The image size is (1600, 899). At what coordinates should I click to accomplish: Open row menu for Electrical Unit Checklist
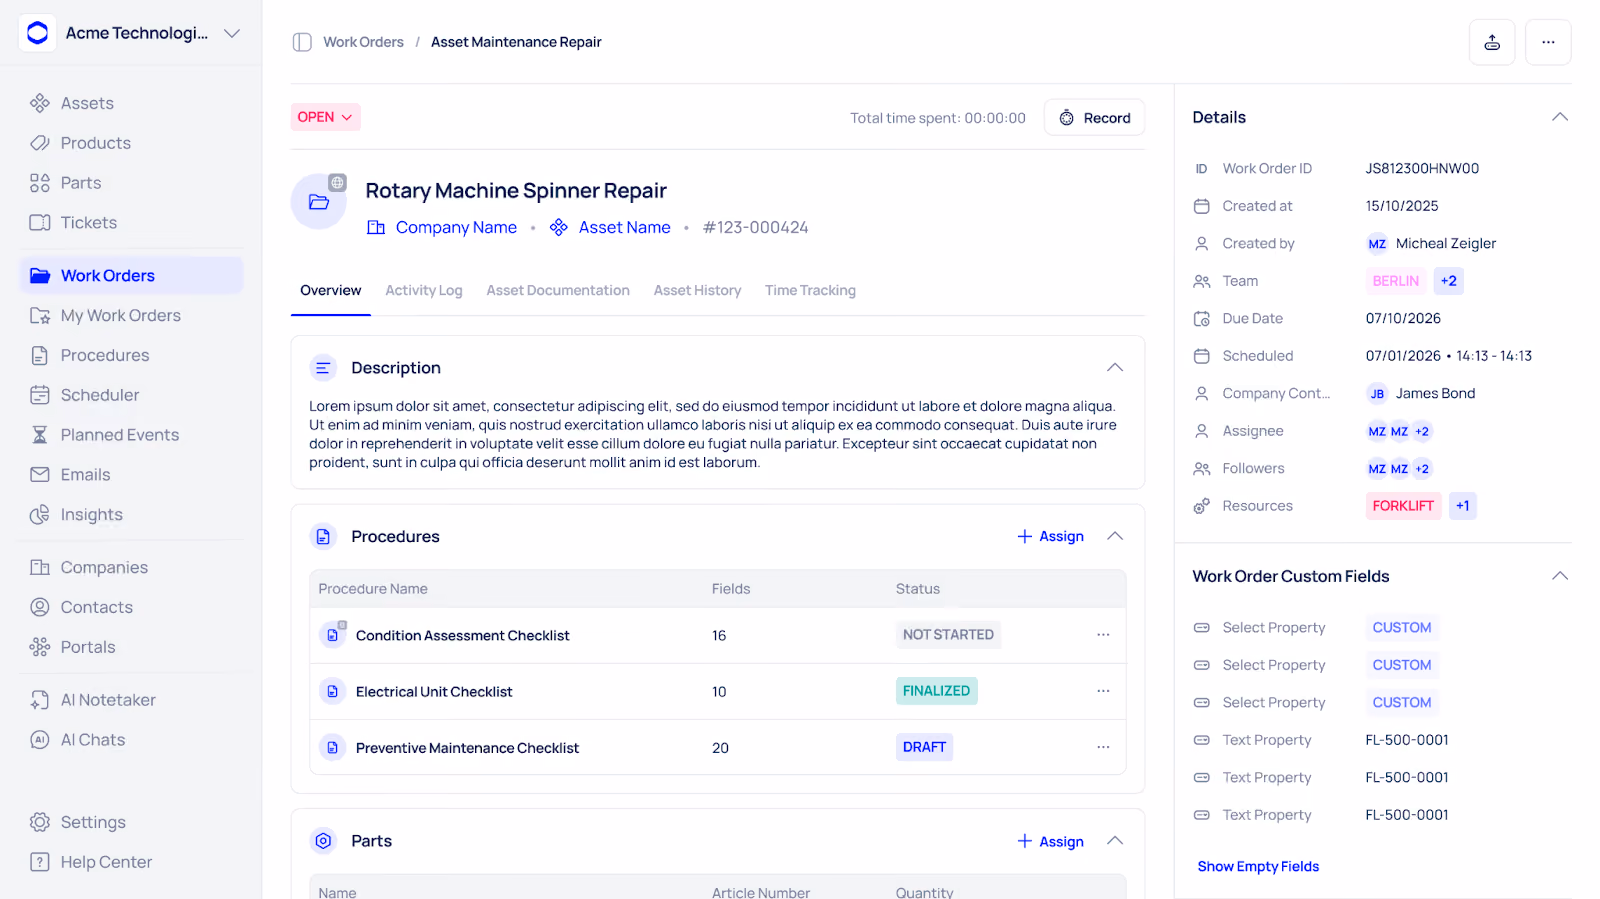click(x=1103, y=691)
